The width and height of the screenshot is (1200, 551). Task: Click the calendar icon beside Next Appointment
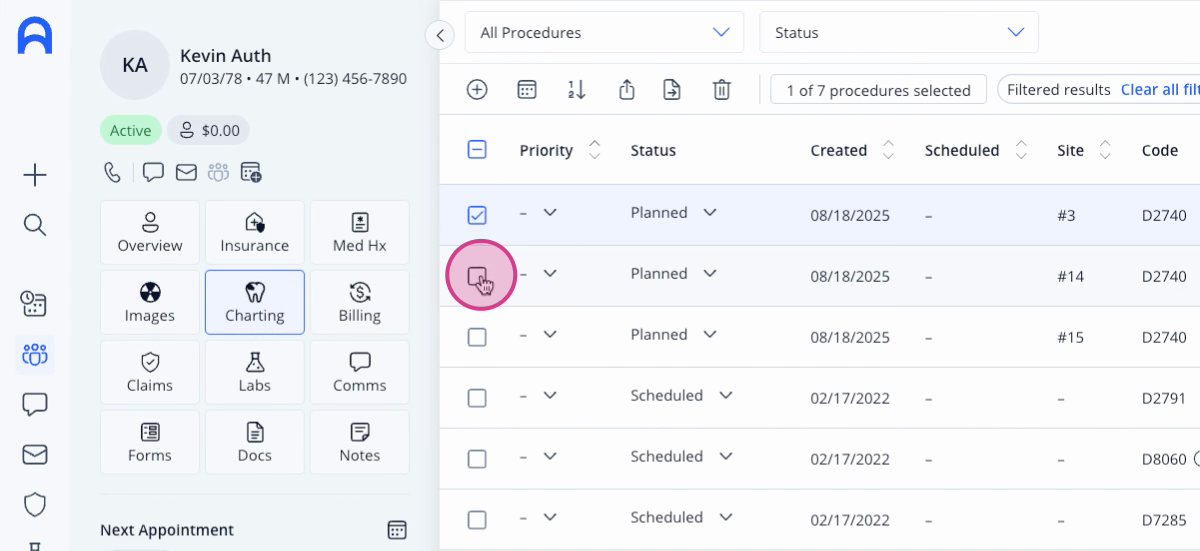click(397, 530)
